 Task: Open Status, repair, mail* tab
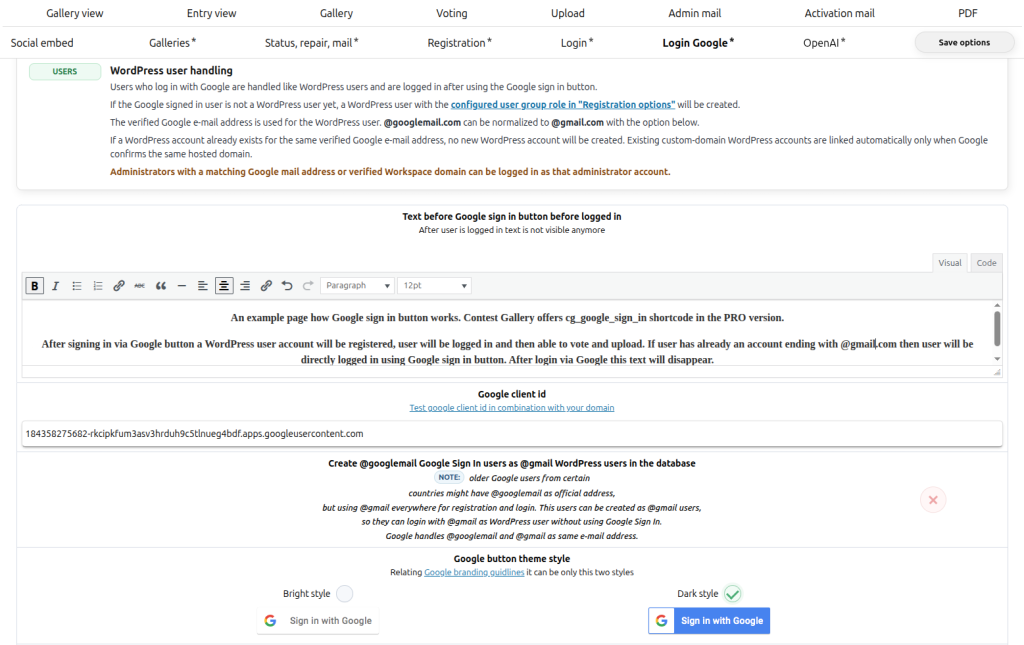pos(312,43)
